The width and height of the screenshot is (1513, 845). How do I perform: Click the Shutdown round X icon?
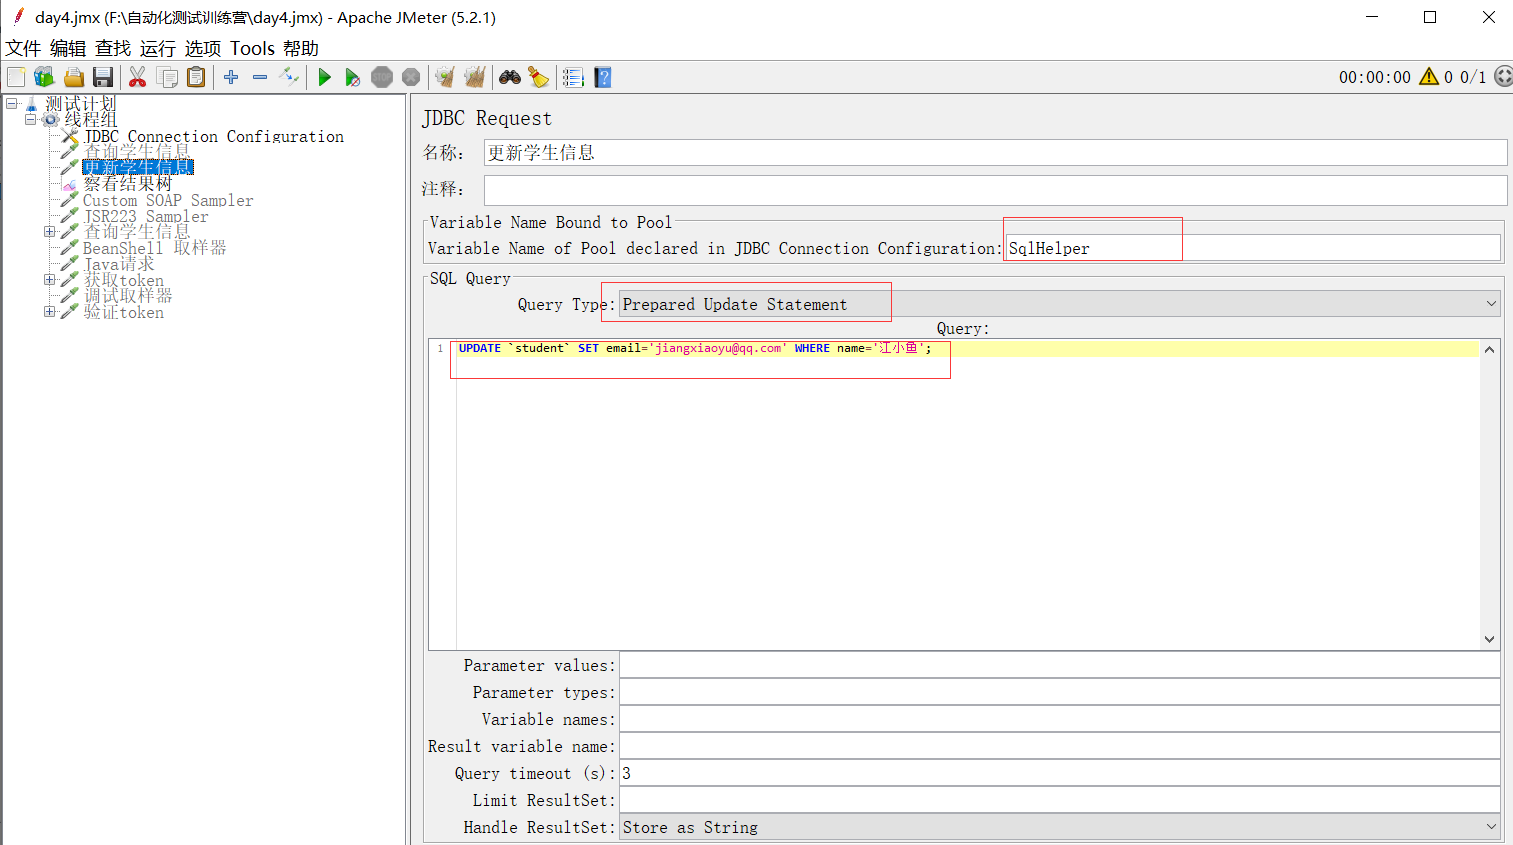tap(411, 77)
